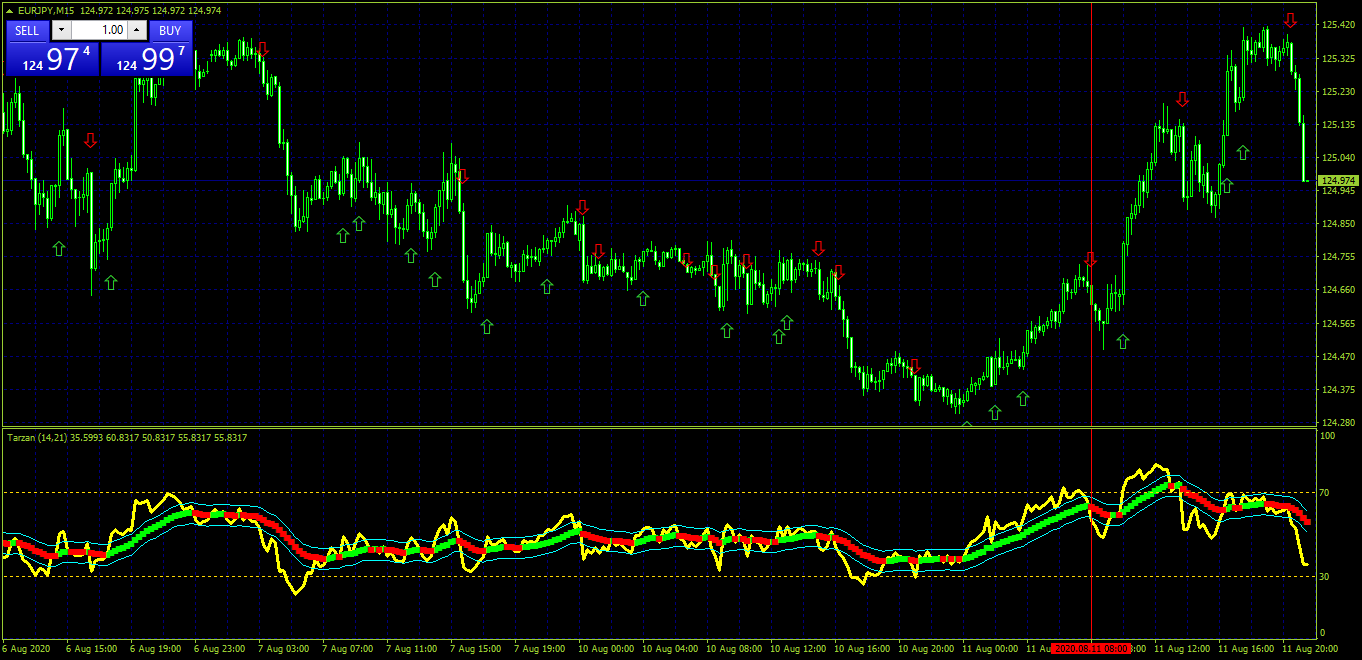Increase trade volume with the up arrow
1362x660 pixels.
coord(137,30)
